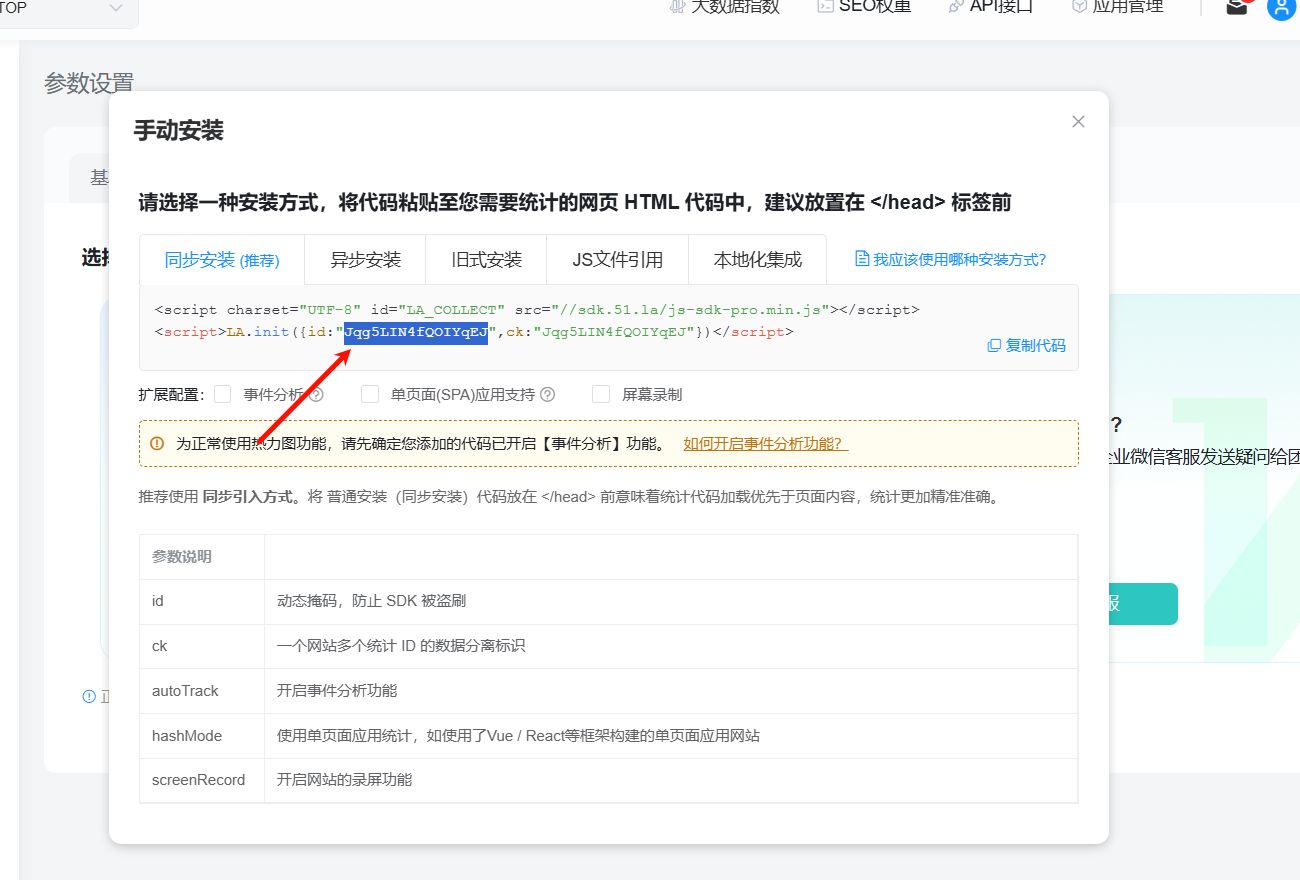Enable 单页面(SPA)应用支持 checkbox
The width and height of the screenshot is (1300, 880).
[x=370, y=395]
